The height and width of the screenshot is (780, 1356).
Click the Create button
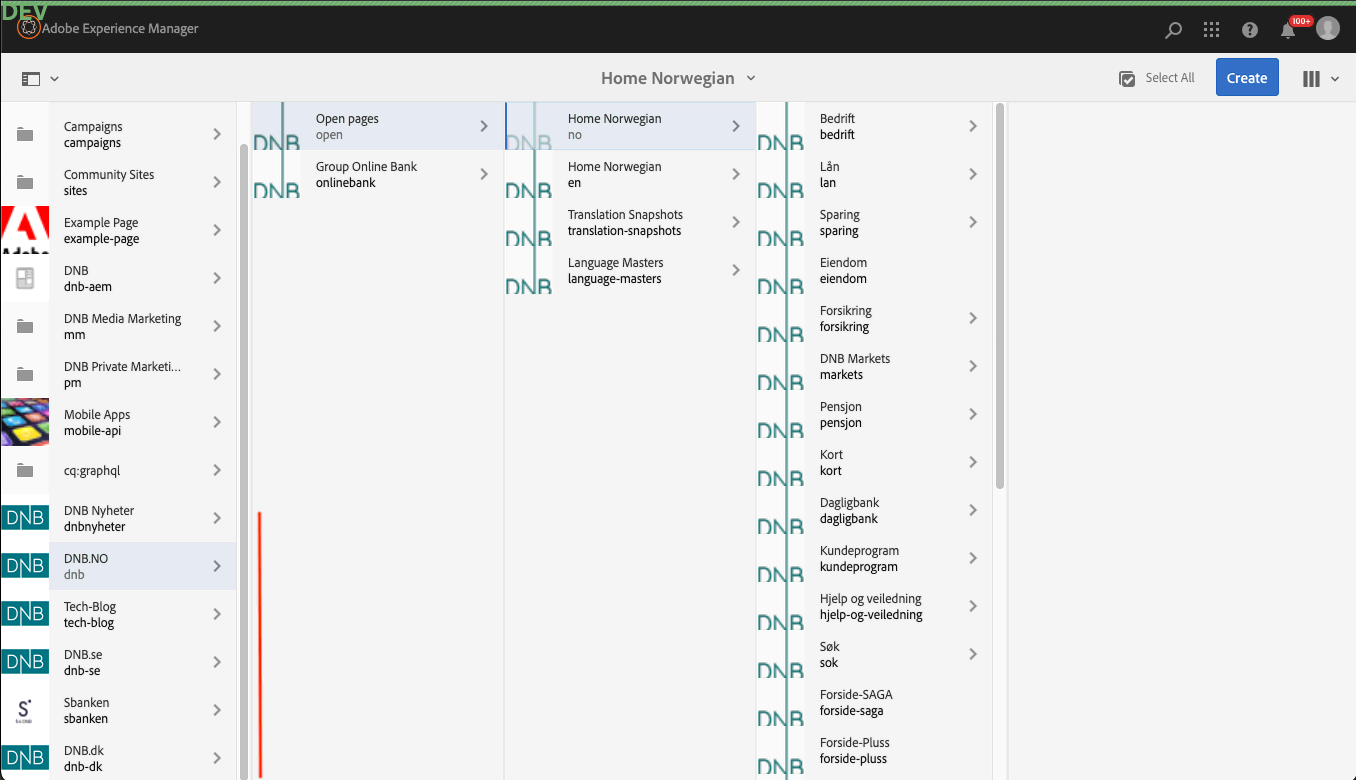(1246, 78)
